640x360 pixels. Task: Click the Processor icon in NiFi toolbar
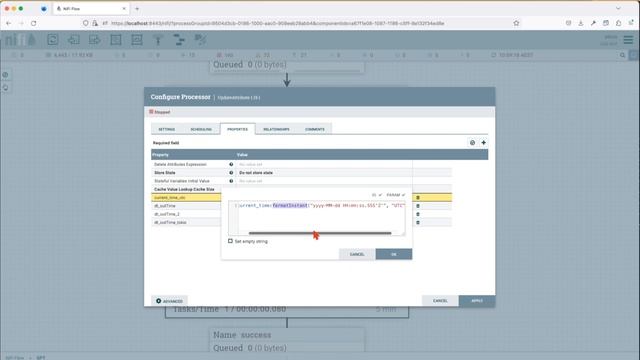tap(53, 40)
